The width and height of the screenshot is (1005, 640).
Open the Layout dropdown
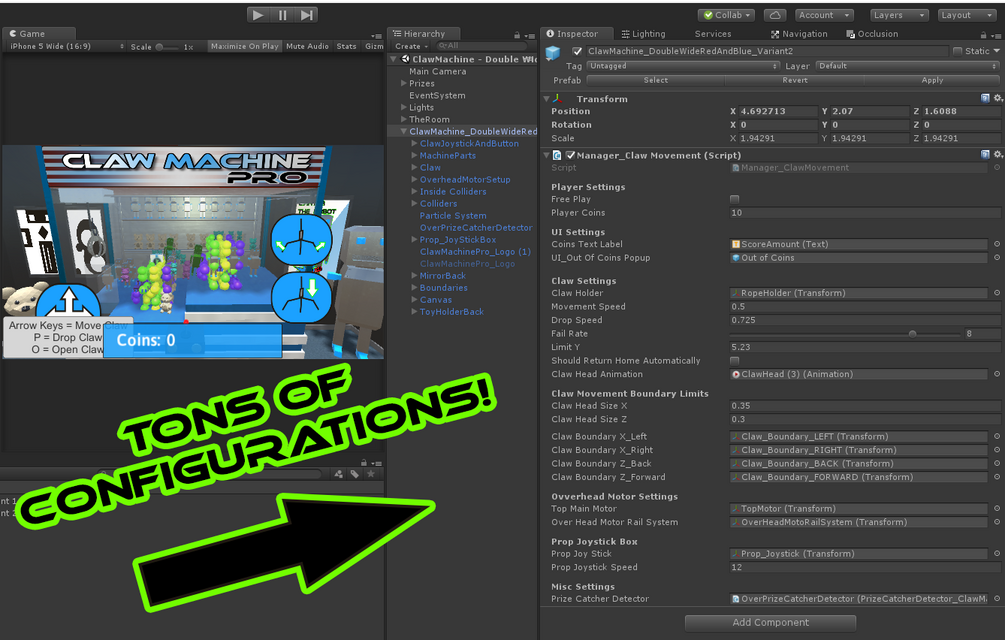967,15
